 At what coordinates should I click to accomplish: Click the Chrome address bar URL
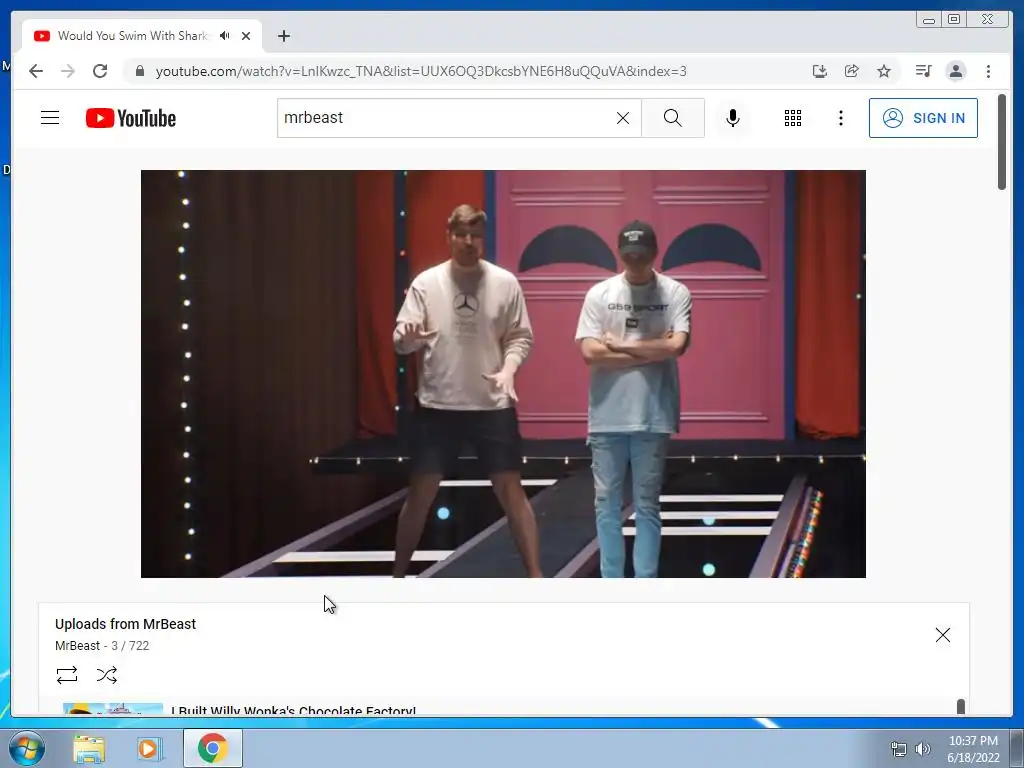[x=421, y=71]
